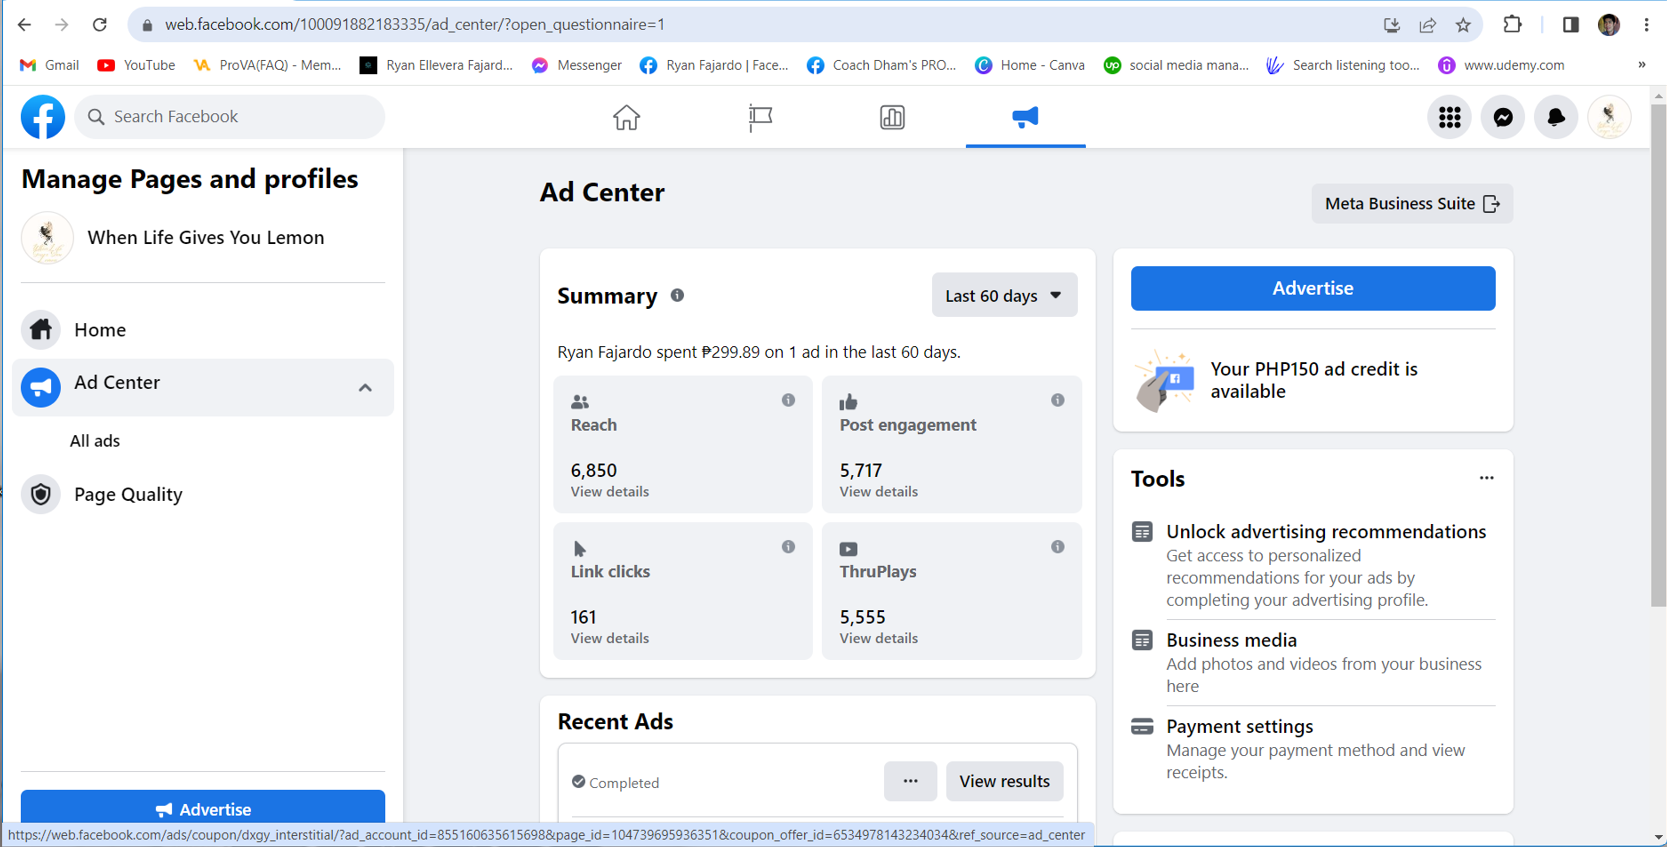The image size is (1667, 847).
Task: Open the www.udemy.com bookmark
Action: (1501, 65)
